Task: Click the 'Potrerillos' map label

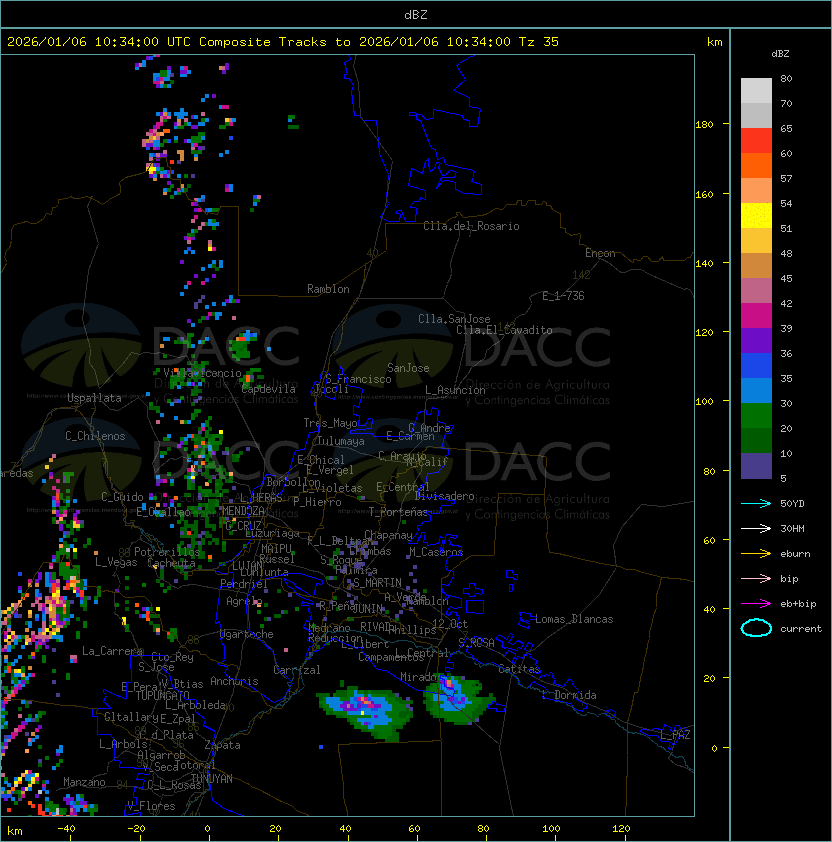Action: [167, 552]
